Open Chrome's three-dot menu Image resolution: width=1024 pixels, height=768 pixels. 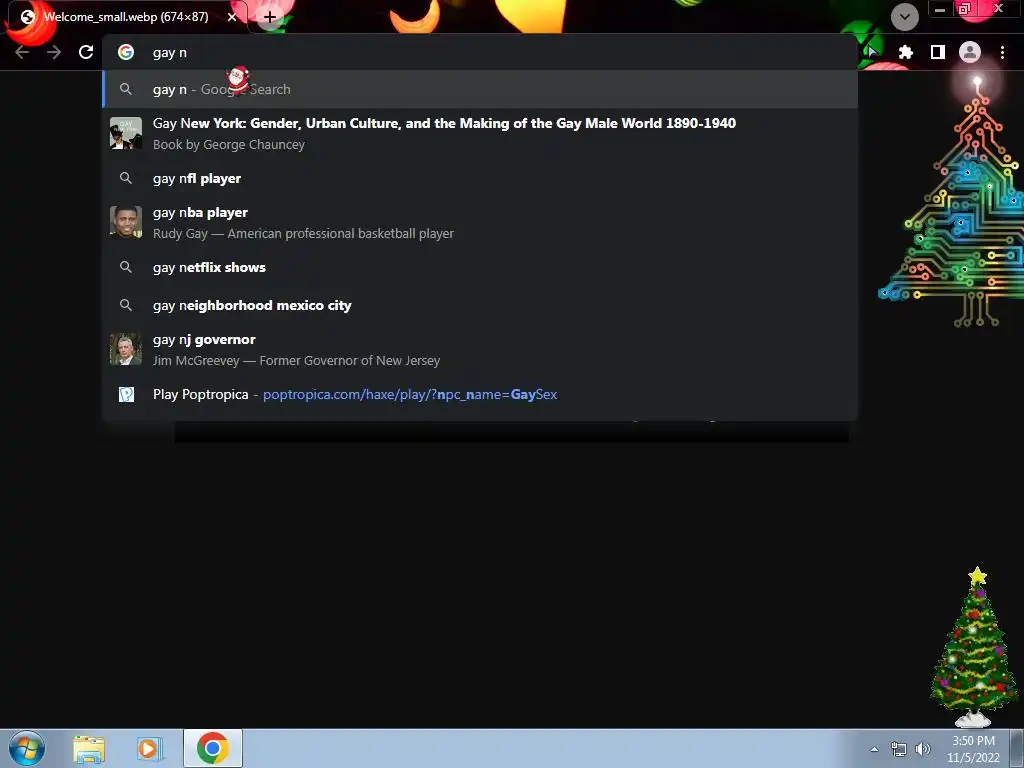[x=1002, y=52]
